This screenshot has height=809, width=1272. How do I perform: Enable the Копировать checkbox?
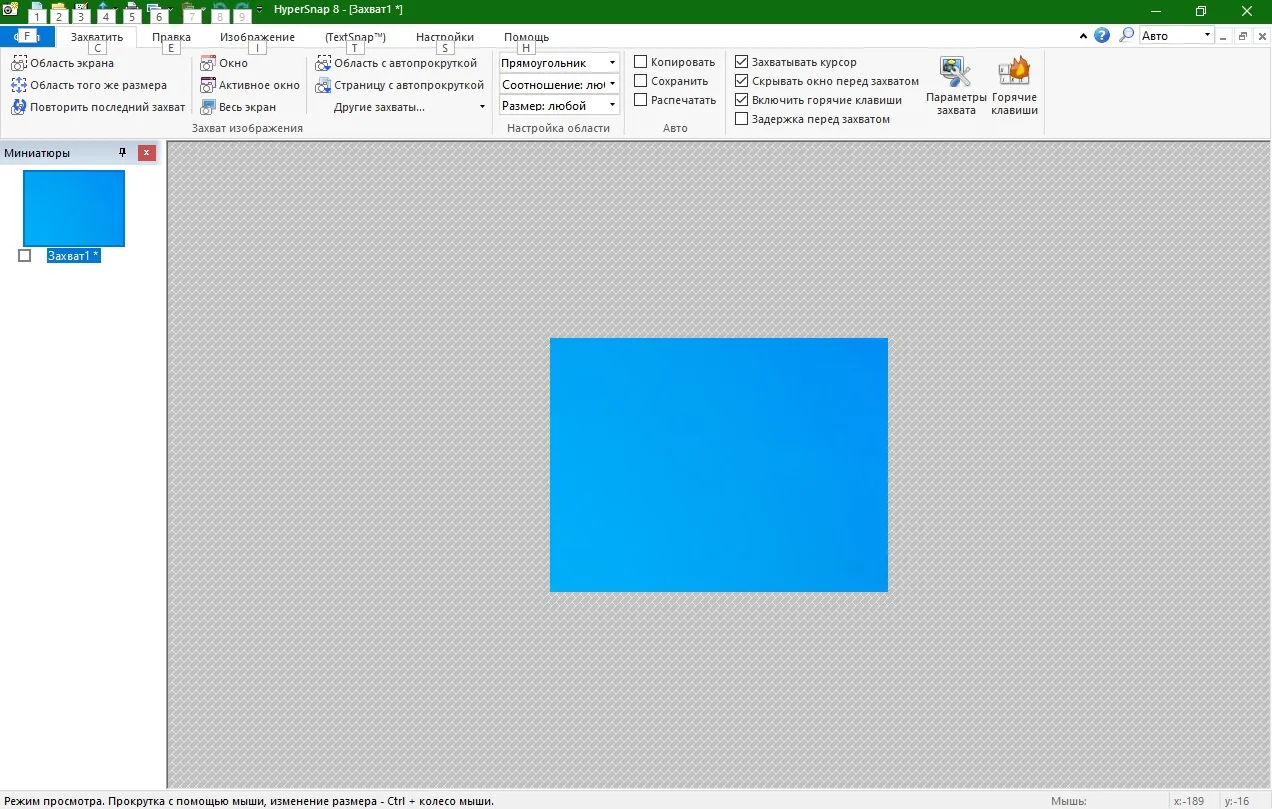pos(641,62)
